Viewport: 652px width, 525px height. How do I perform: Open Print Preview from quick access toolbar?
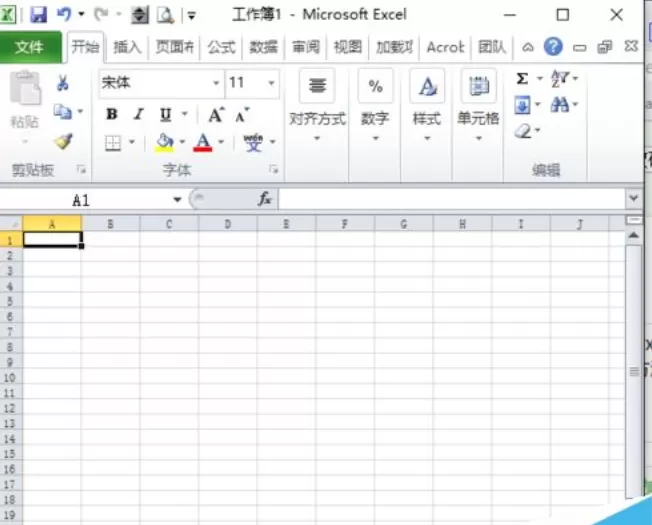(165, 15)
